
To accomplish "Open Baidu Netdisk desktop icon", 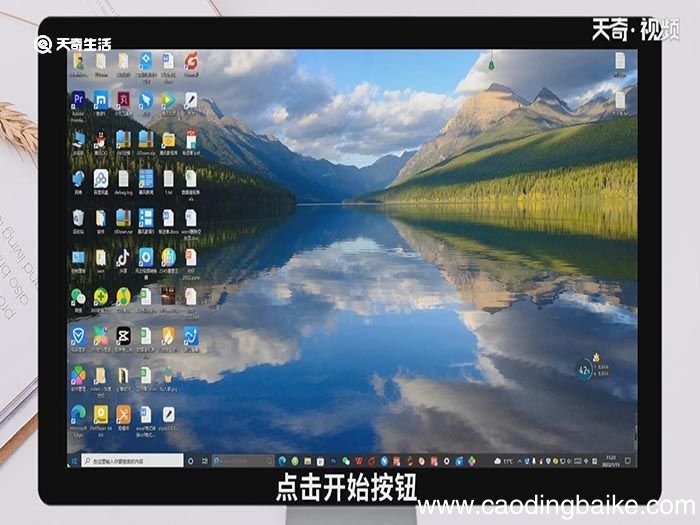I will [101, 179].
